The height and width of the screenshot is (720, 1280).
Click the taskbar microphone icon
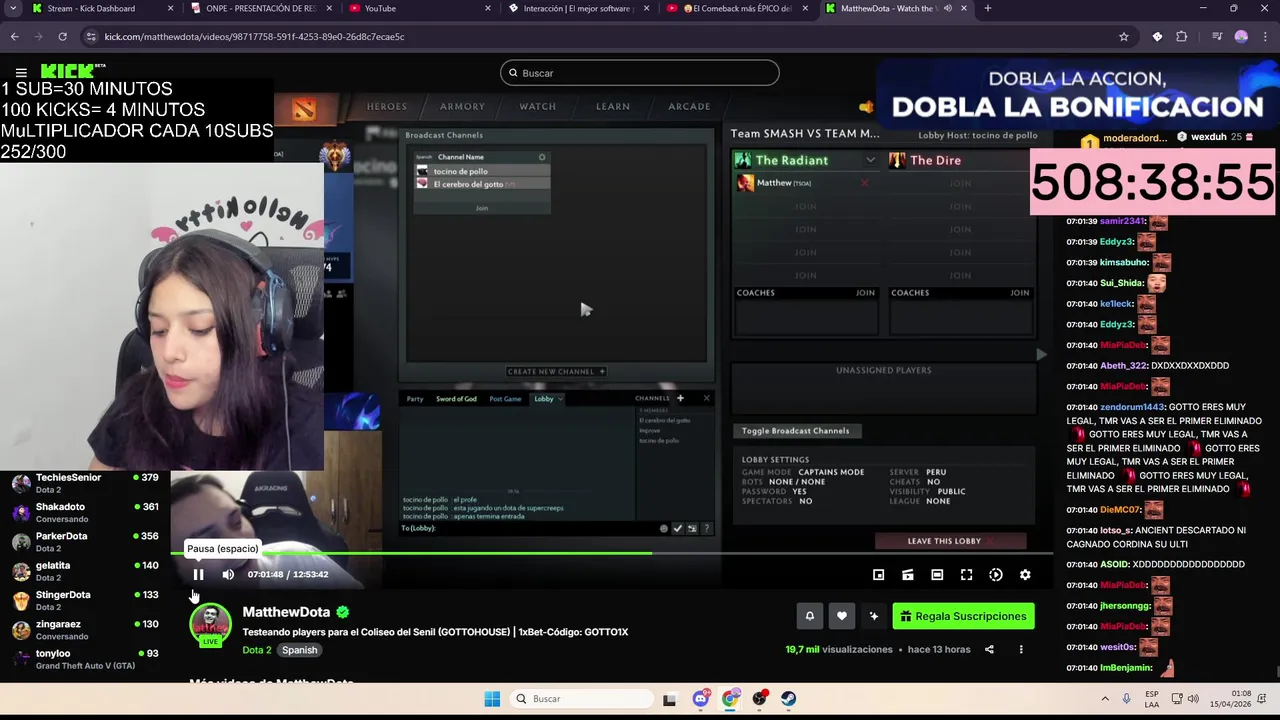pyautogui.click(x=1126, y=699)
